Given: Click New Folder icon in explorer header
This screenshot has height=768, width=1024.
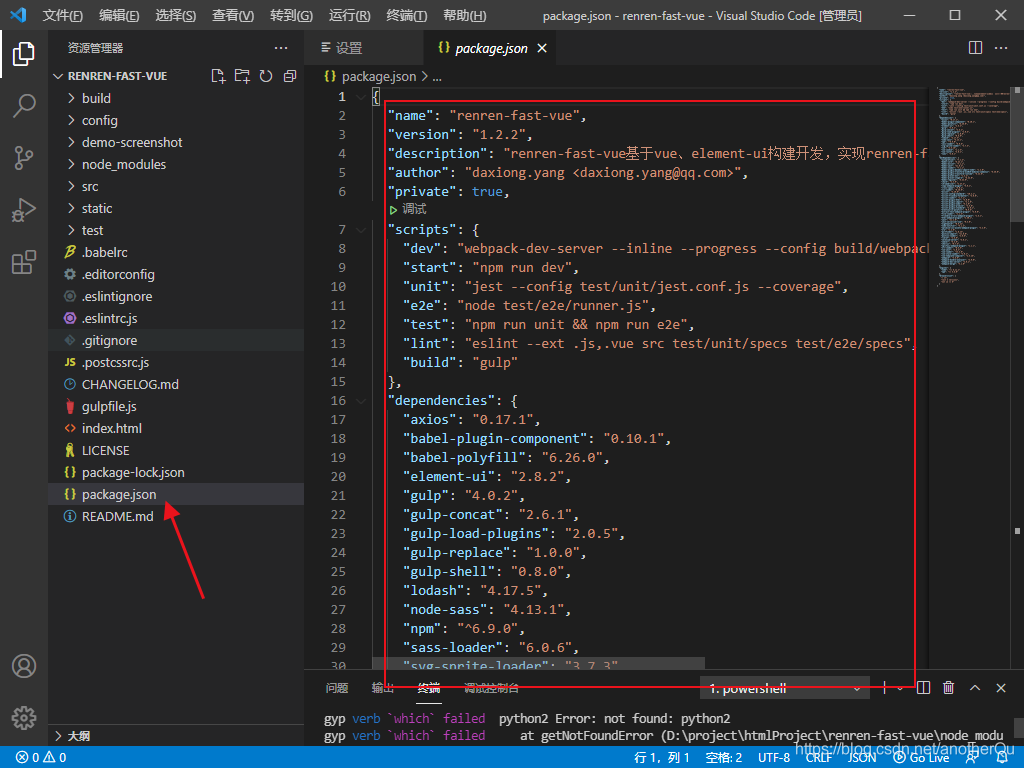Looking at the screenshot, I should coord(242,76).
